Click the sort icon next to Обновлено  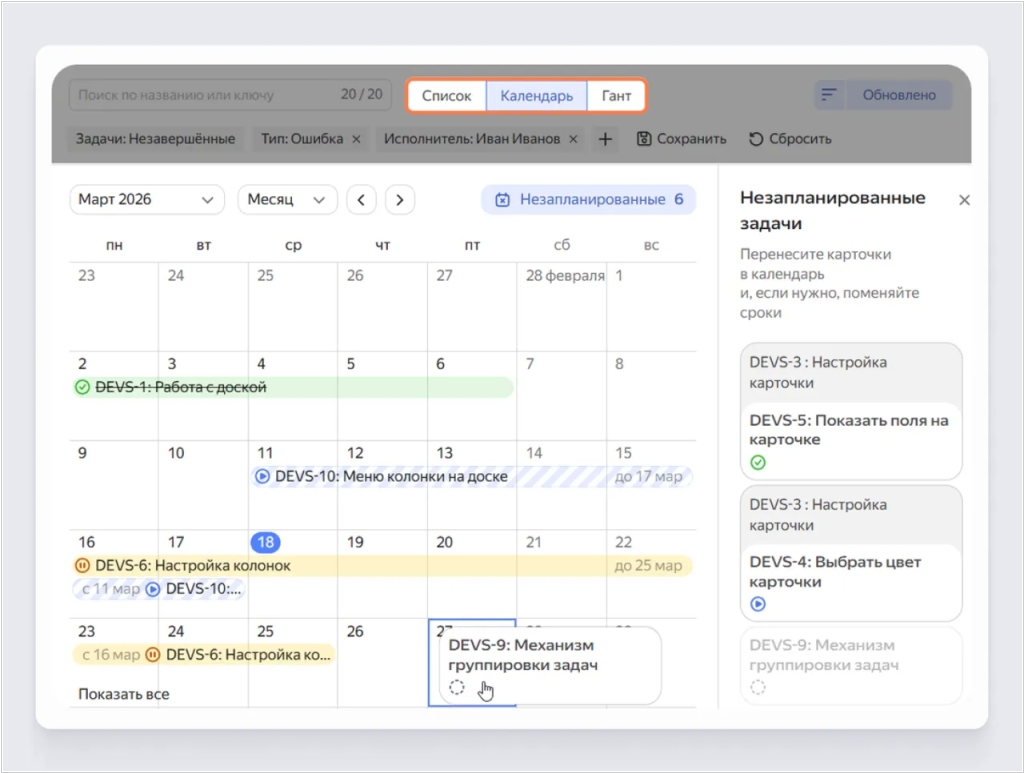pos(829,96)
